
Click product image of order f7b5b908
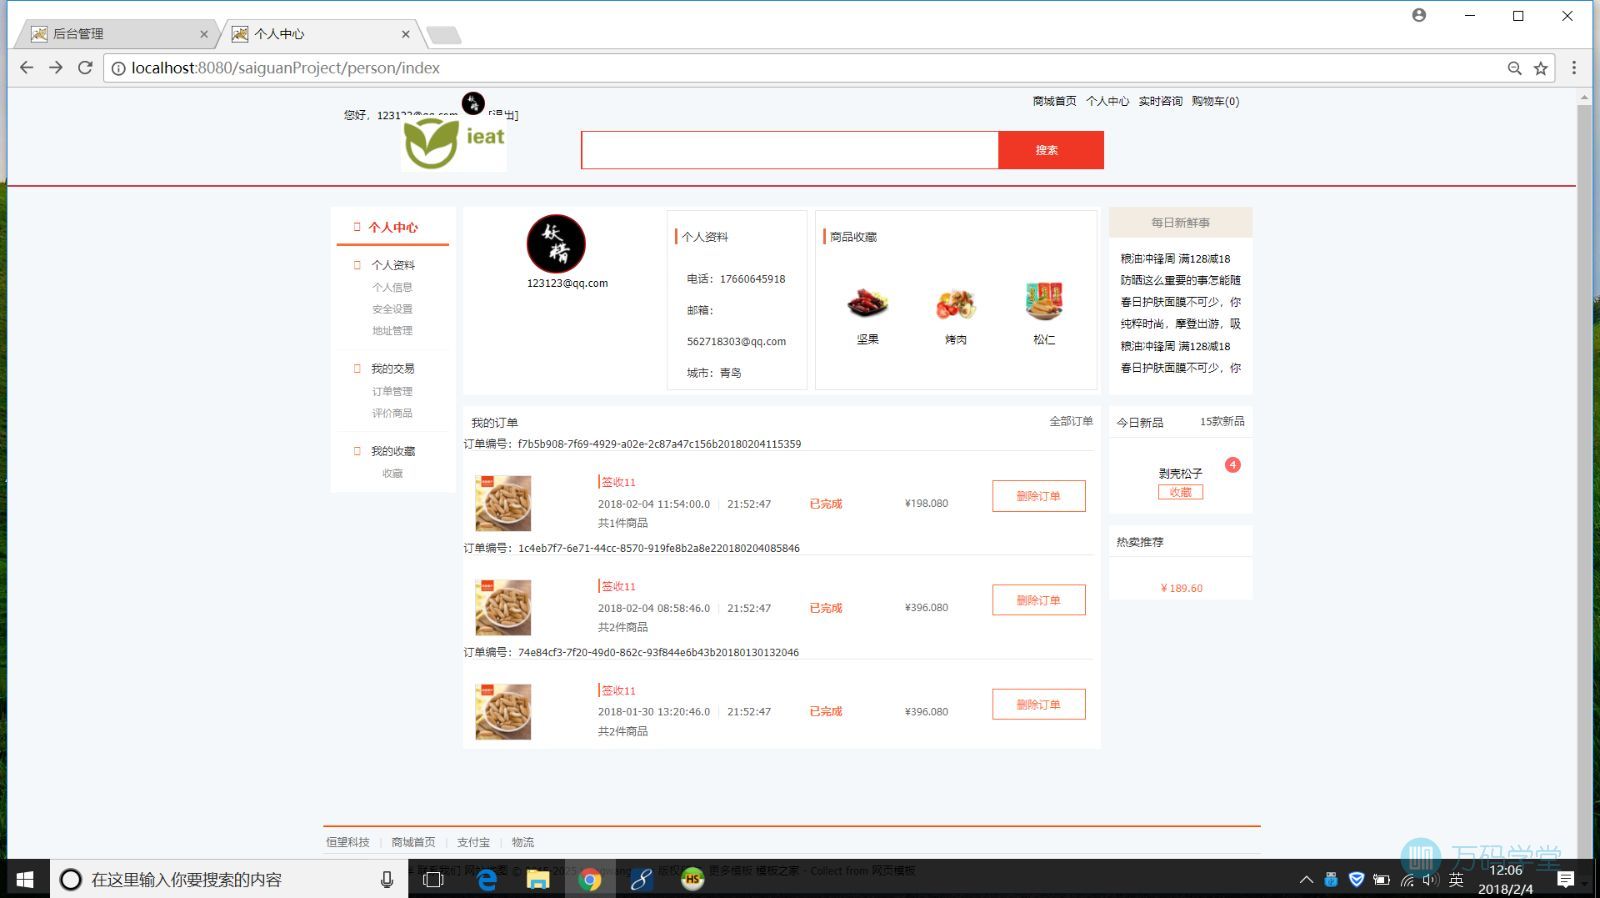pos(503,503)
